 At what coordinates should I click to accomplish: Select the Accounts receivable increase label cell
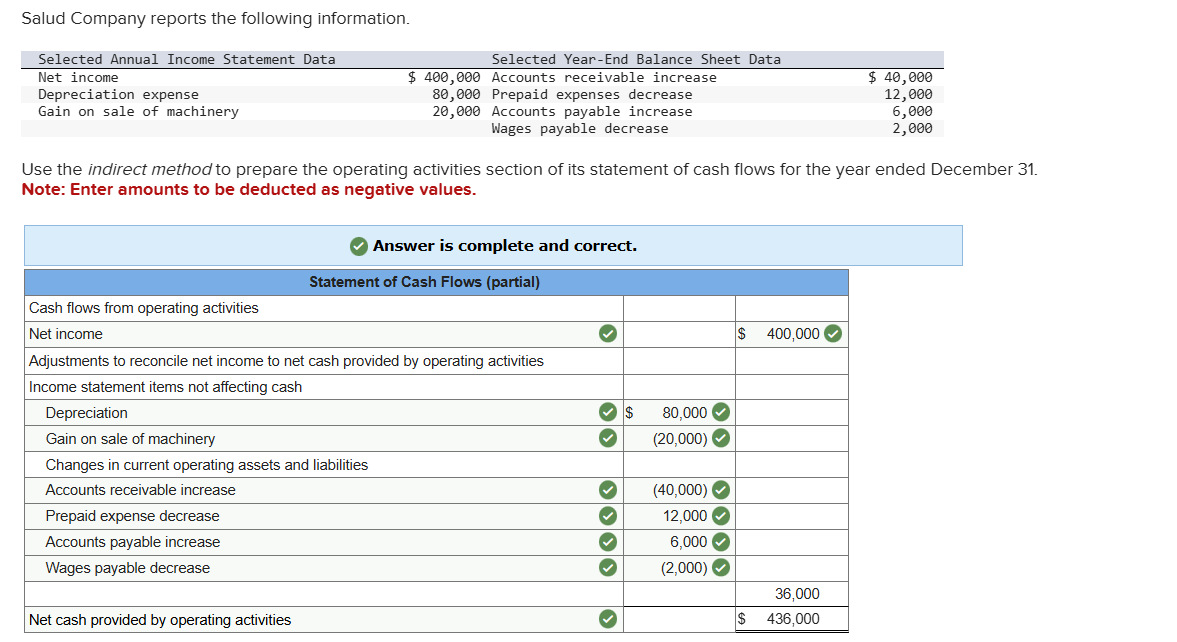point(324,490)
